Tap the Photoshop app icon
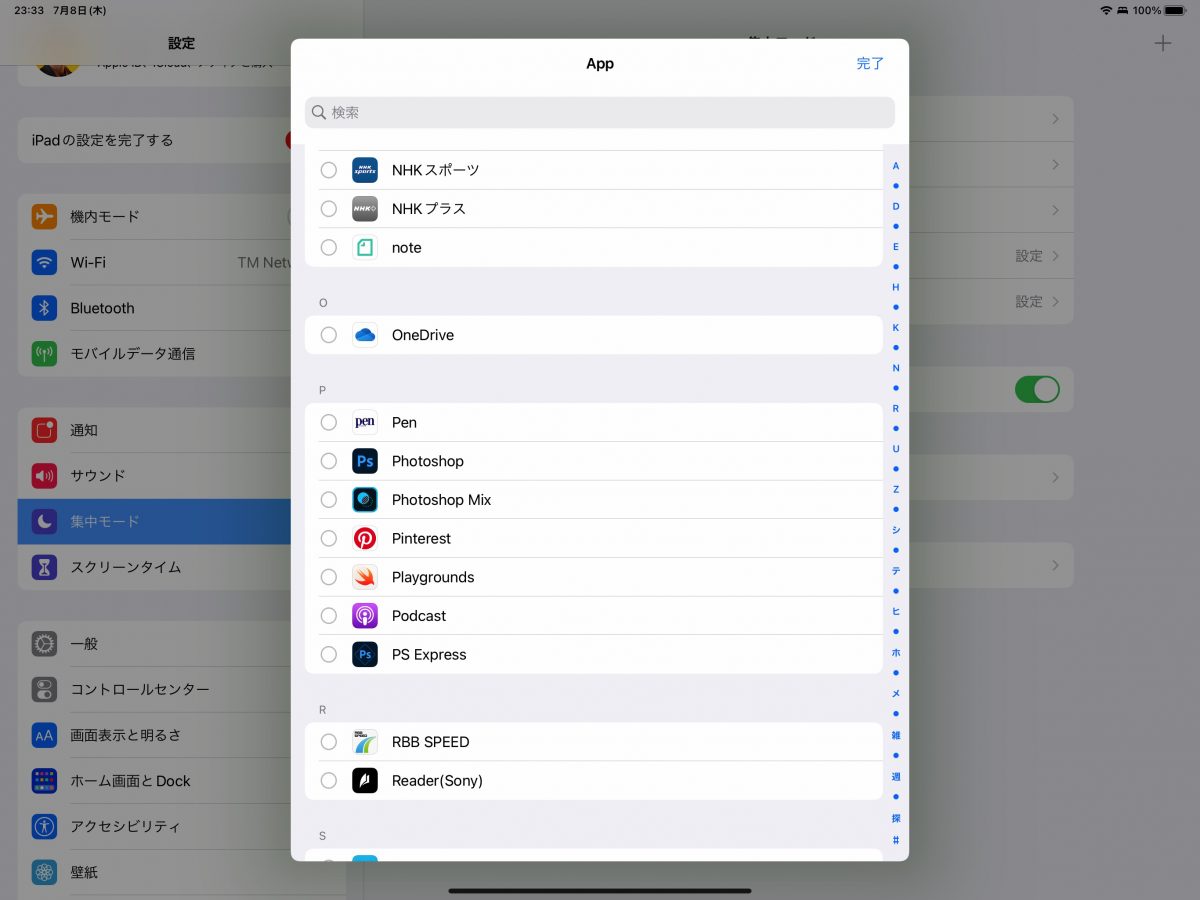 pos(365,461)
